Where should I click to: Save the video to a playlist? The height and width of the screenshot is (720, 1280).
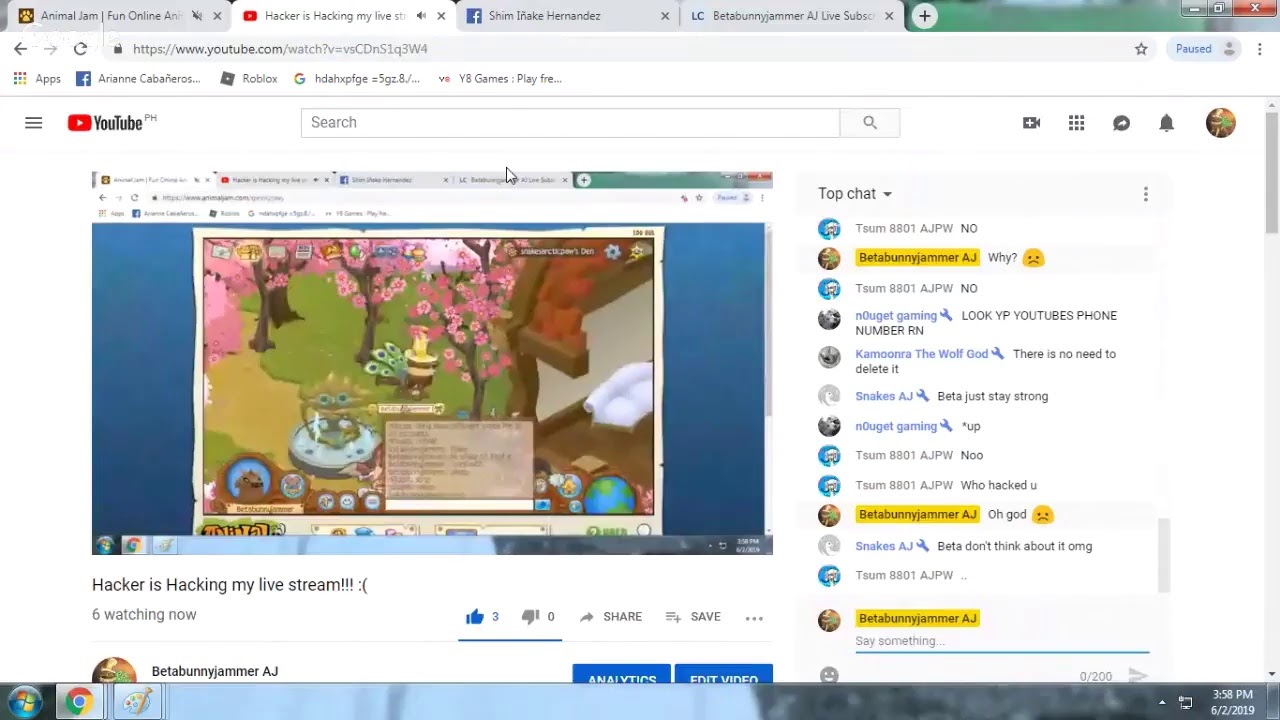point(693,617)
